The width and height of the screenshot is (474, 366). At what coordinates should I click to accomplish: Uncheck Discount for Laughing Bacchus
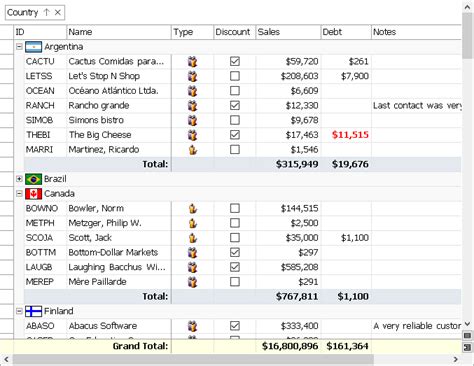pyautogui.click(x=235, y=267)
